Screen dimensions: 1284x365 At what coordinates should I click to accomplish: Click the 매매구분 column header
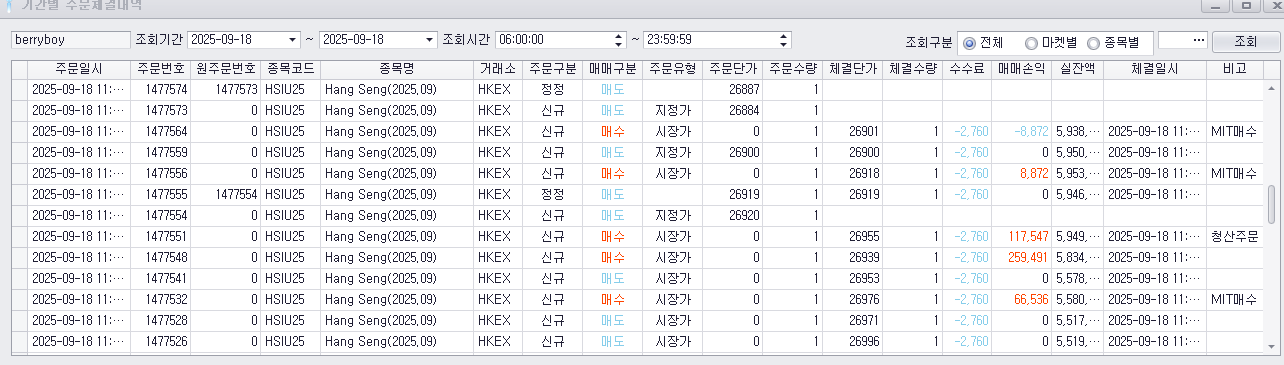tap(613, 69)
